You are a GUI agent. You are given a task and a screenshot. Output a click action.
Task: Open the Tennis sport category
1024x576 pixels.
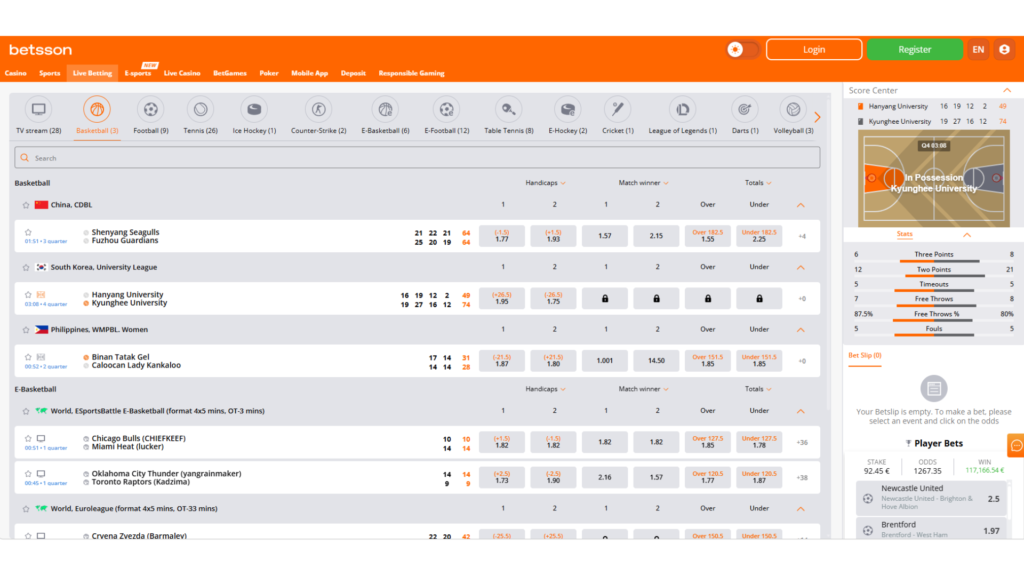pos(200,116)
